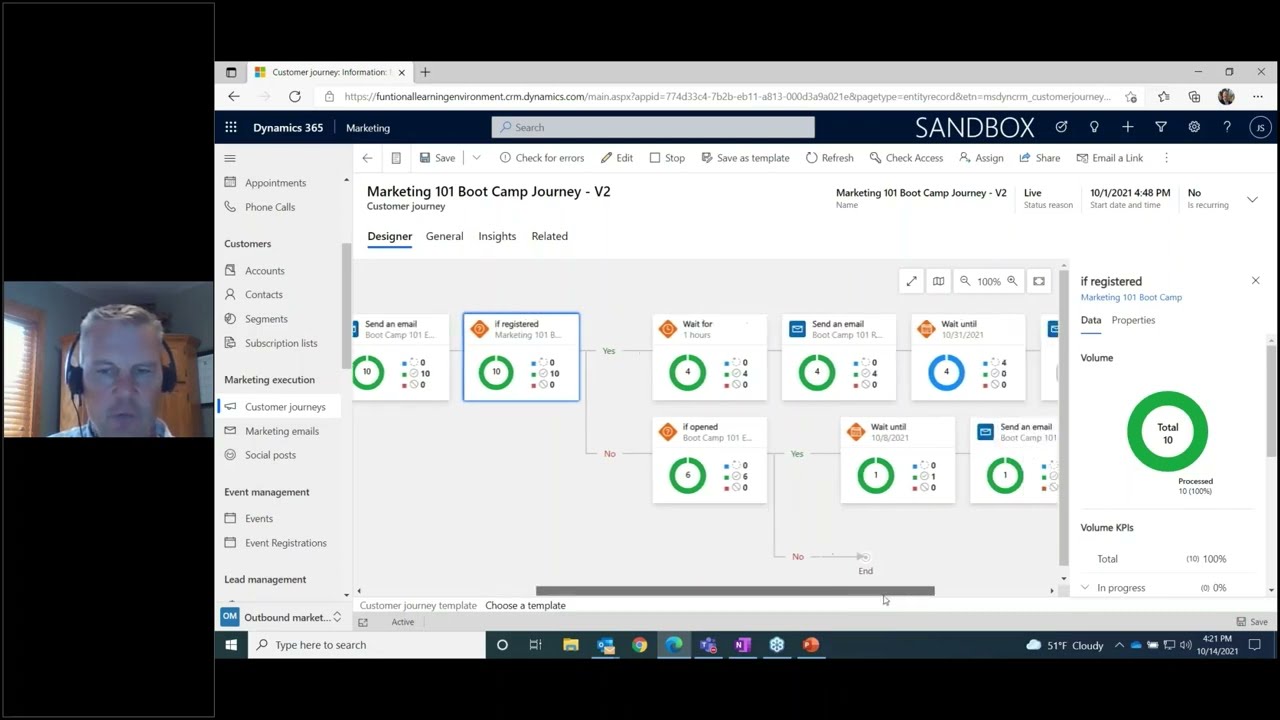Select the 'if opened' condition tile
Viewport: 1280px width, 720px height.
(x=710, y=460)
